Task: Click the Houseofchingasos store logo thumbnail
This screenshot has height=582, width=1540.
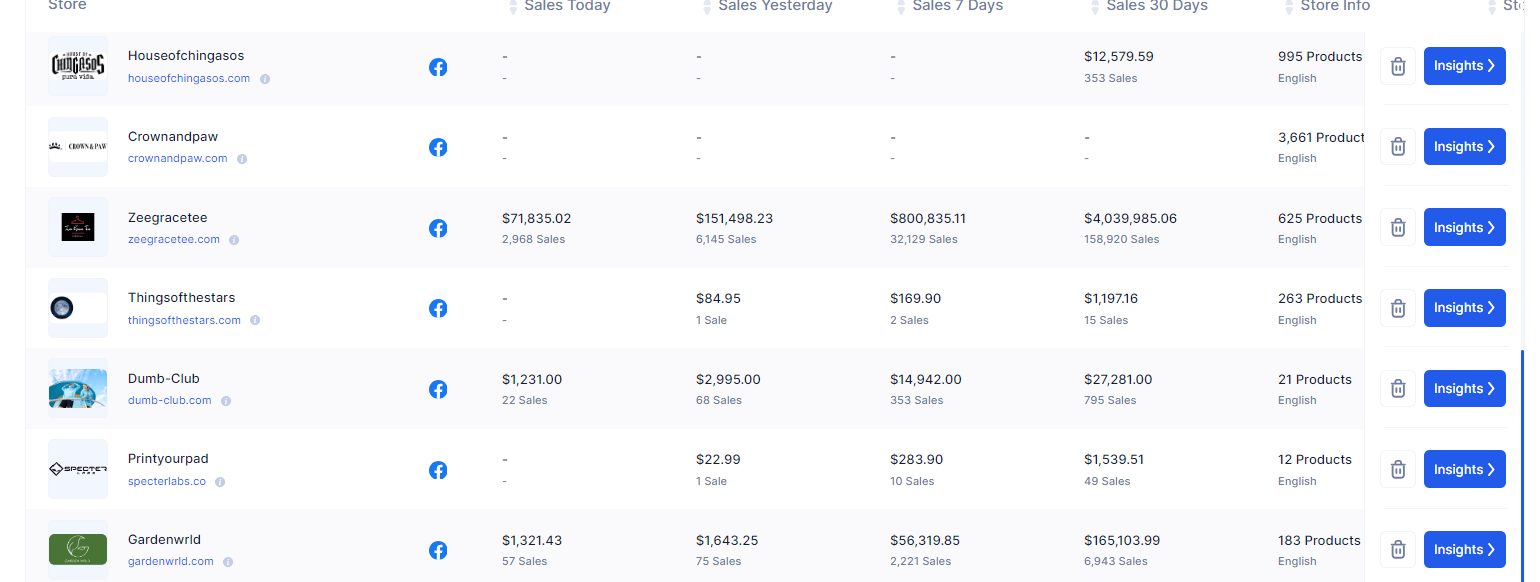Action: tap(78, 67)
